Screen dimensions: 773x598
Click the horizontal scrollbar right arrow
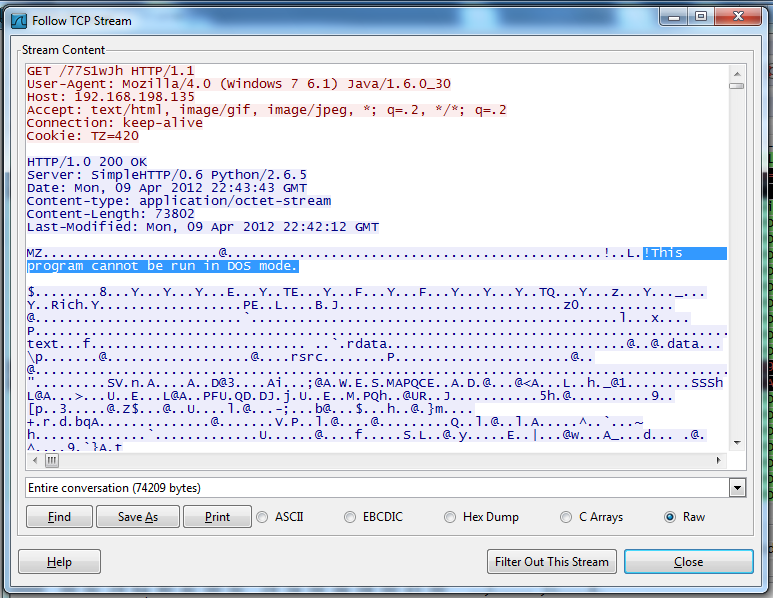tap(718, 460)
